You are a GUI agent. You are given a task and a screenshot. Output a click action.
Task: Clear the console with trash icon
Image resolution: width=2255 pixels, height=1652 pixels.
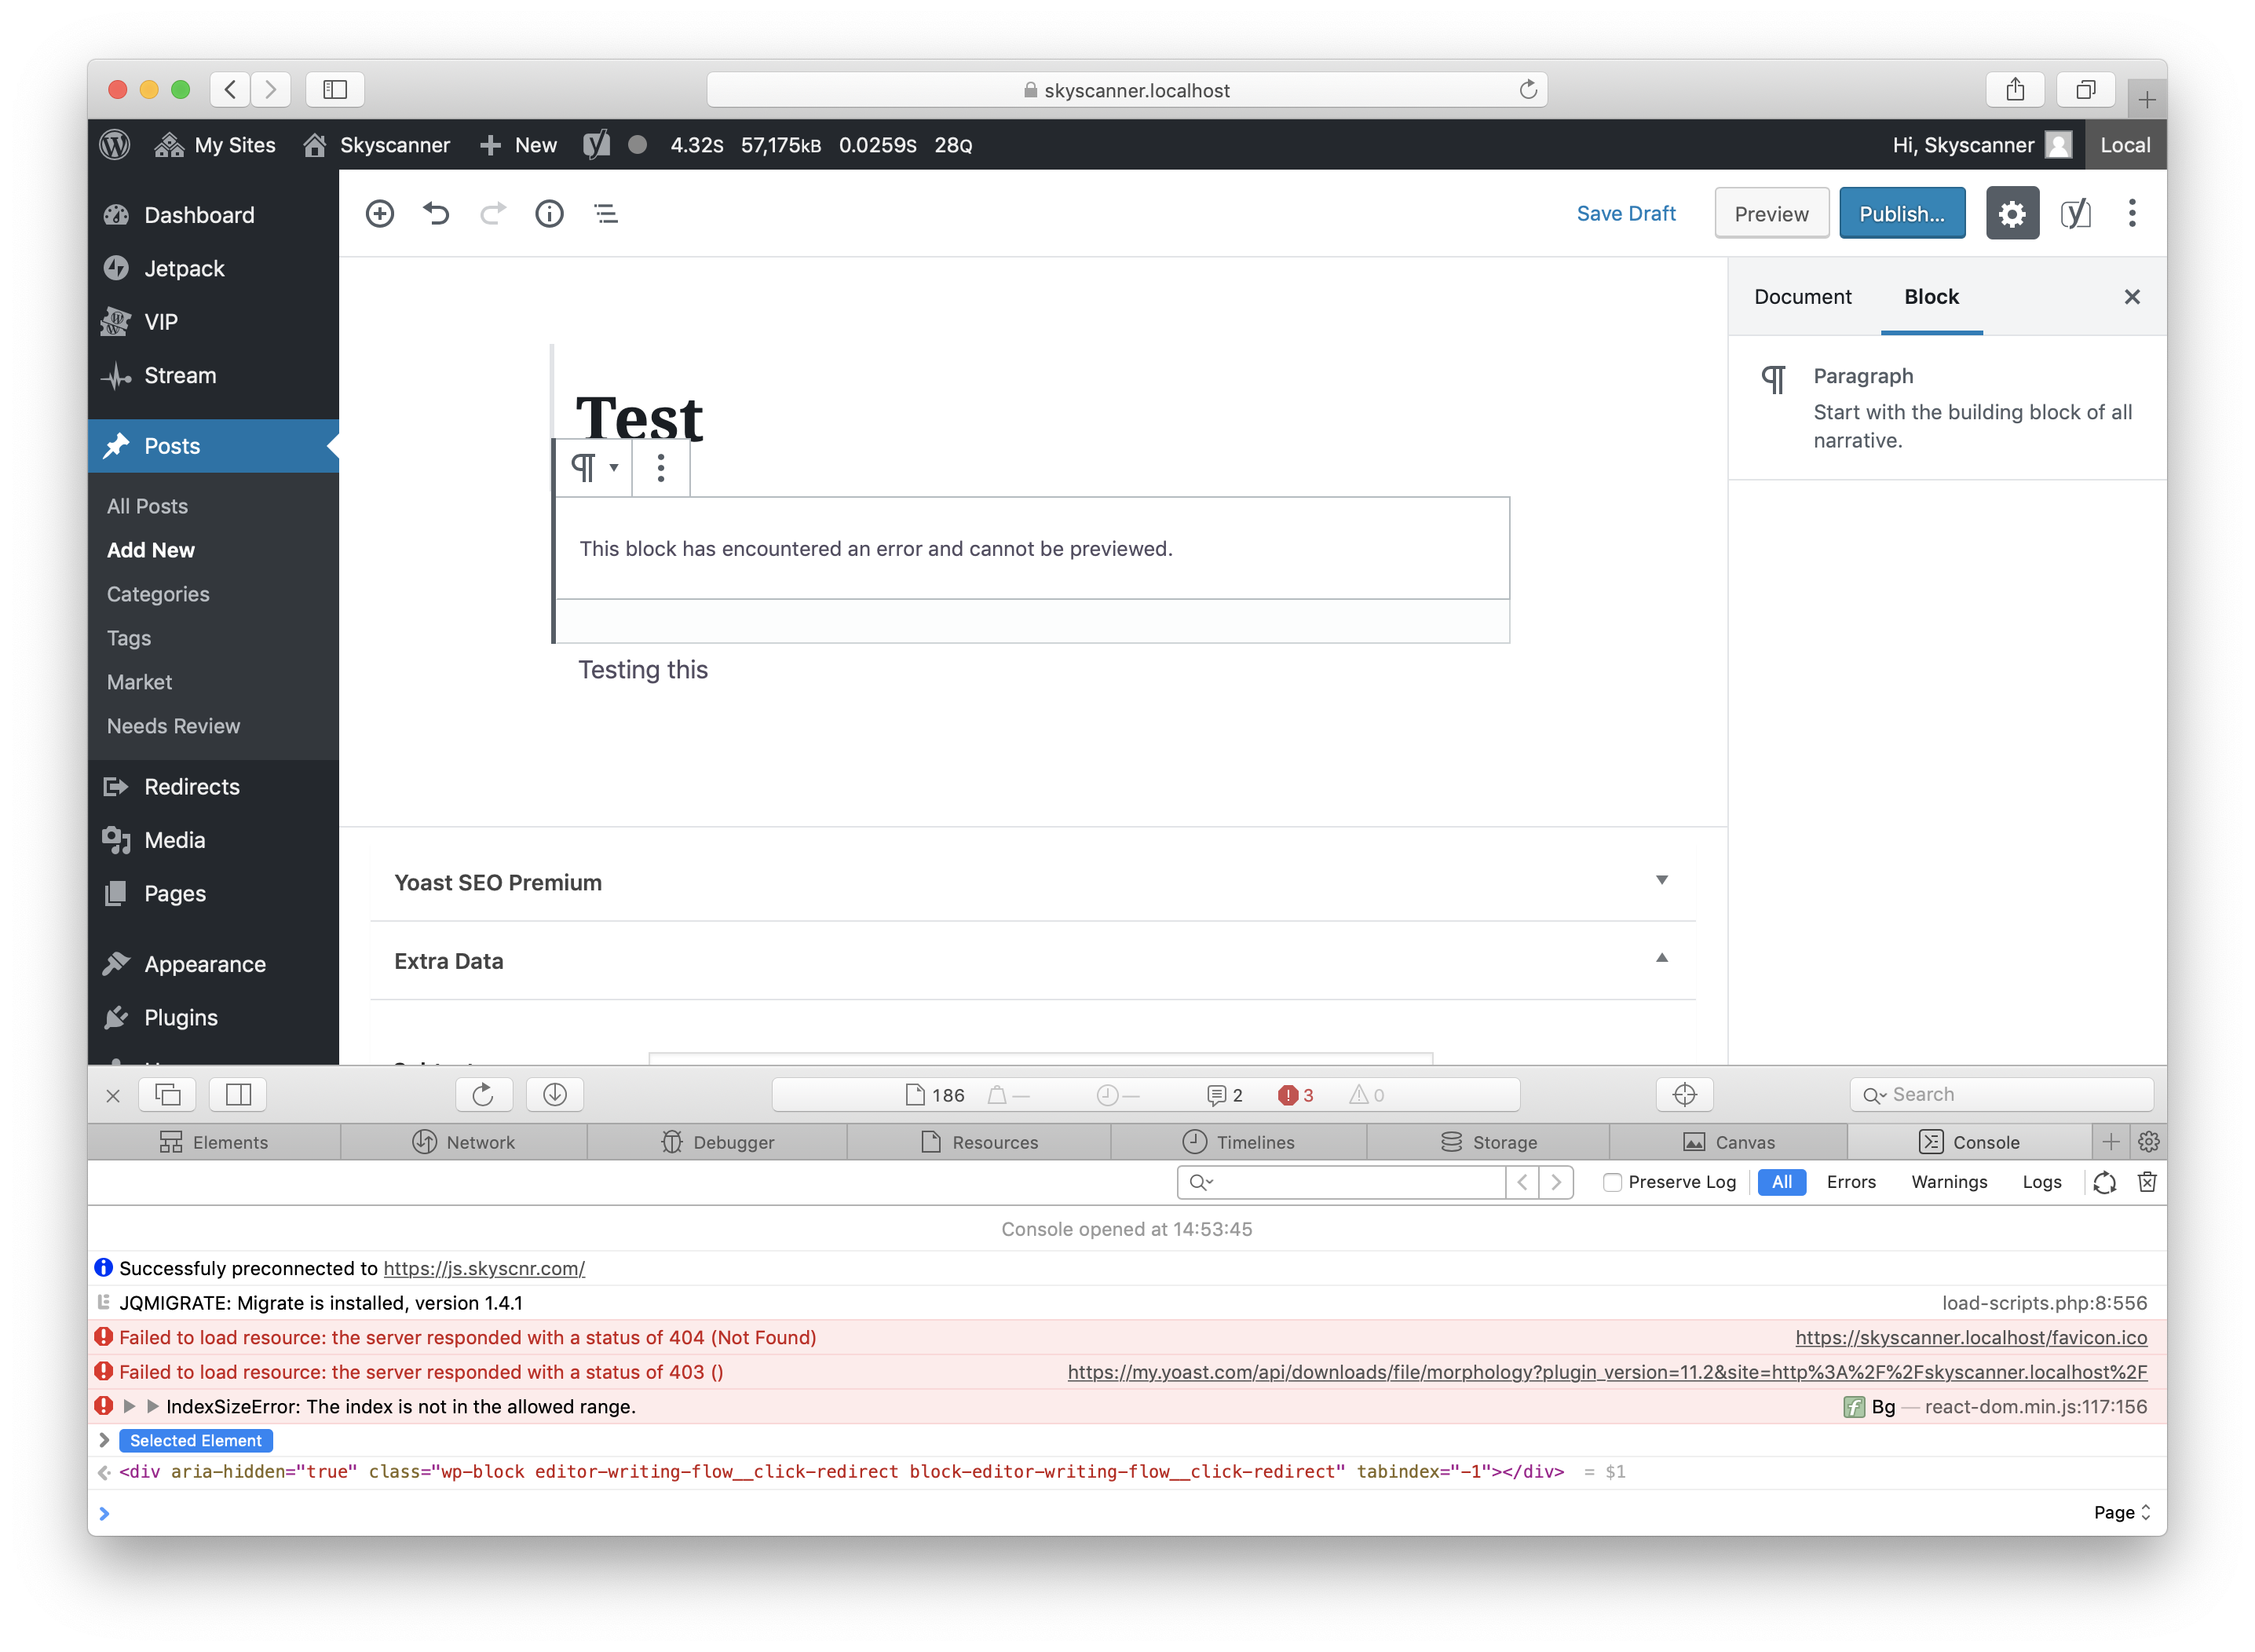(2147, 1182)
